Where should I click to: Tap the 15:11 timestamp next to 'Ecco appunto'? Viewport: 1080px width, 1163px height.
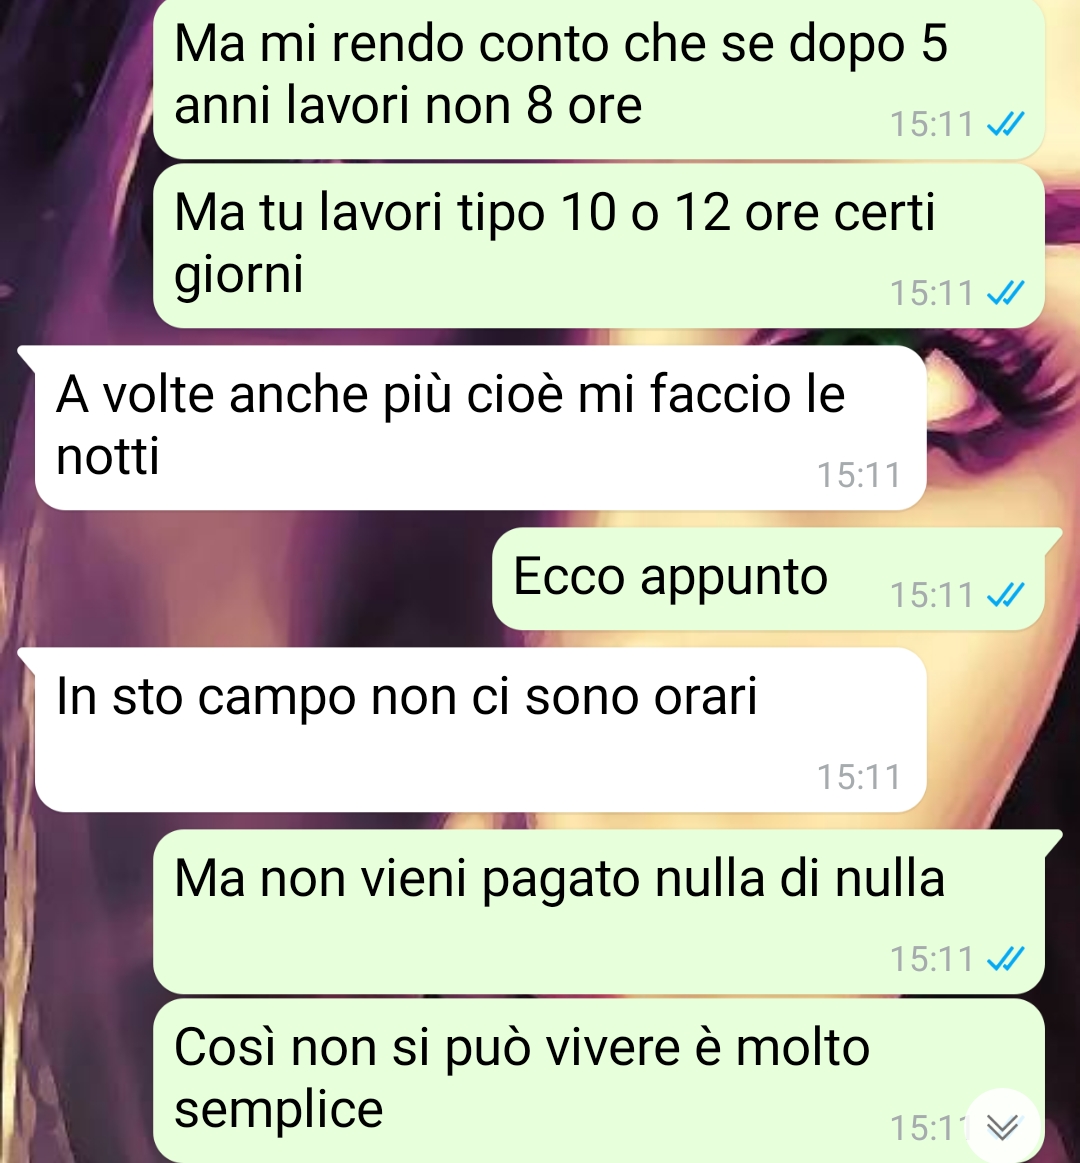931,595
